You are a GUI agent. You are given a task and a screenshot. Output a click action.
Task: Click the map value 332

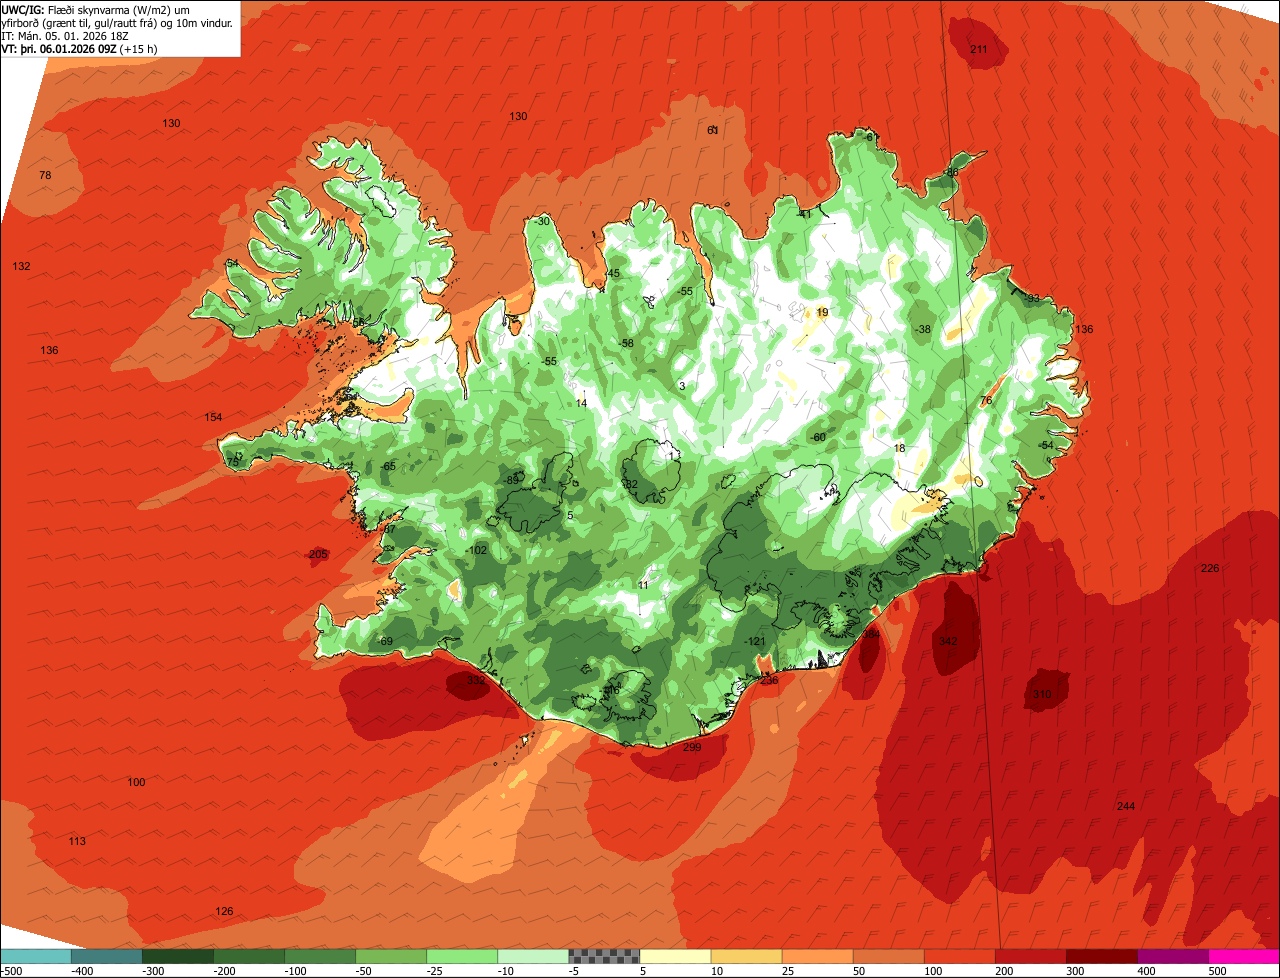click(476, 680)
